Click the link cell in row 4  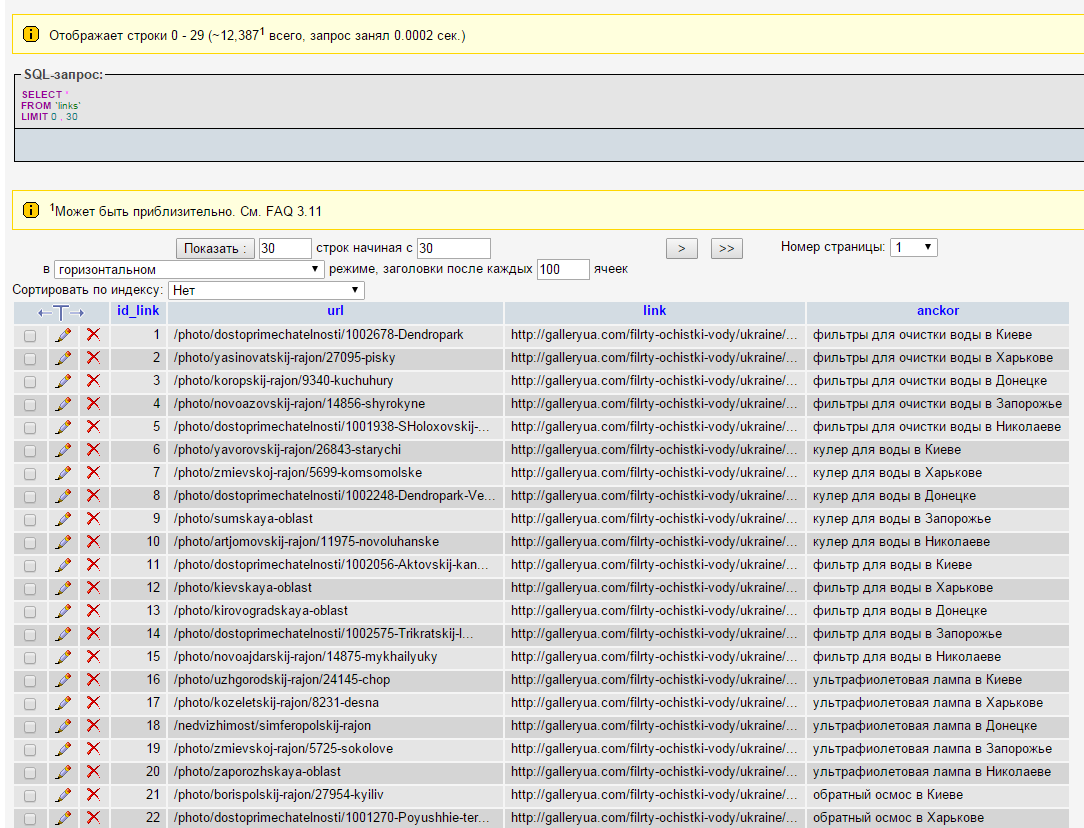(654, 404)
